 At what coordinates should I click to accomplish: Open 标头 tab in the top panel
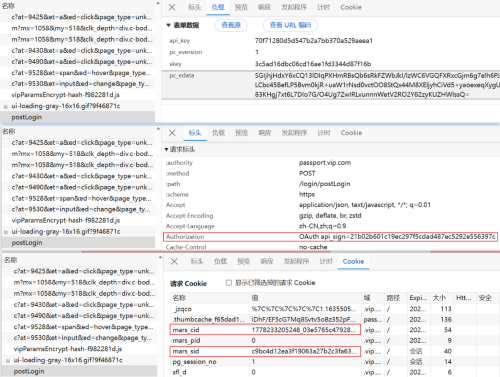[194, 7]
